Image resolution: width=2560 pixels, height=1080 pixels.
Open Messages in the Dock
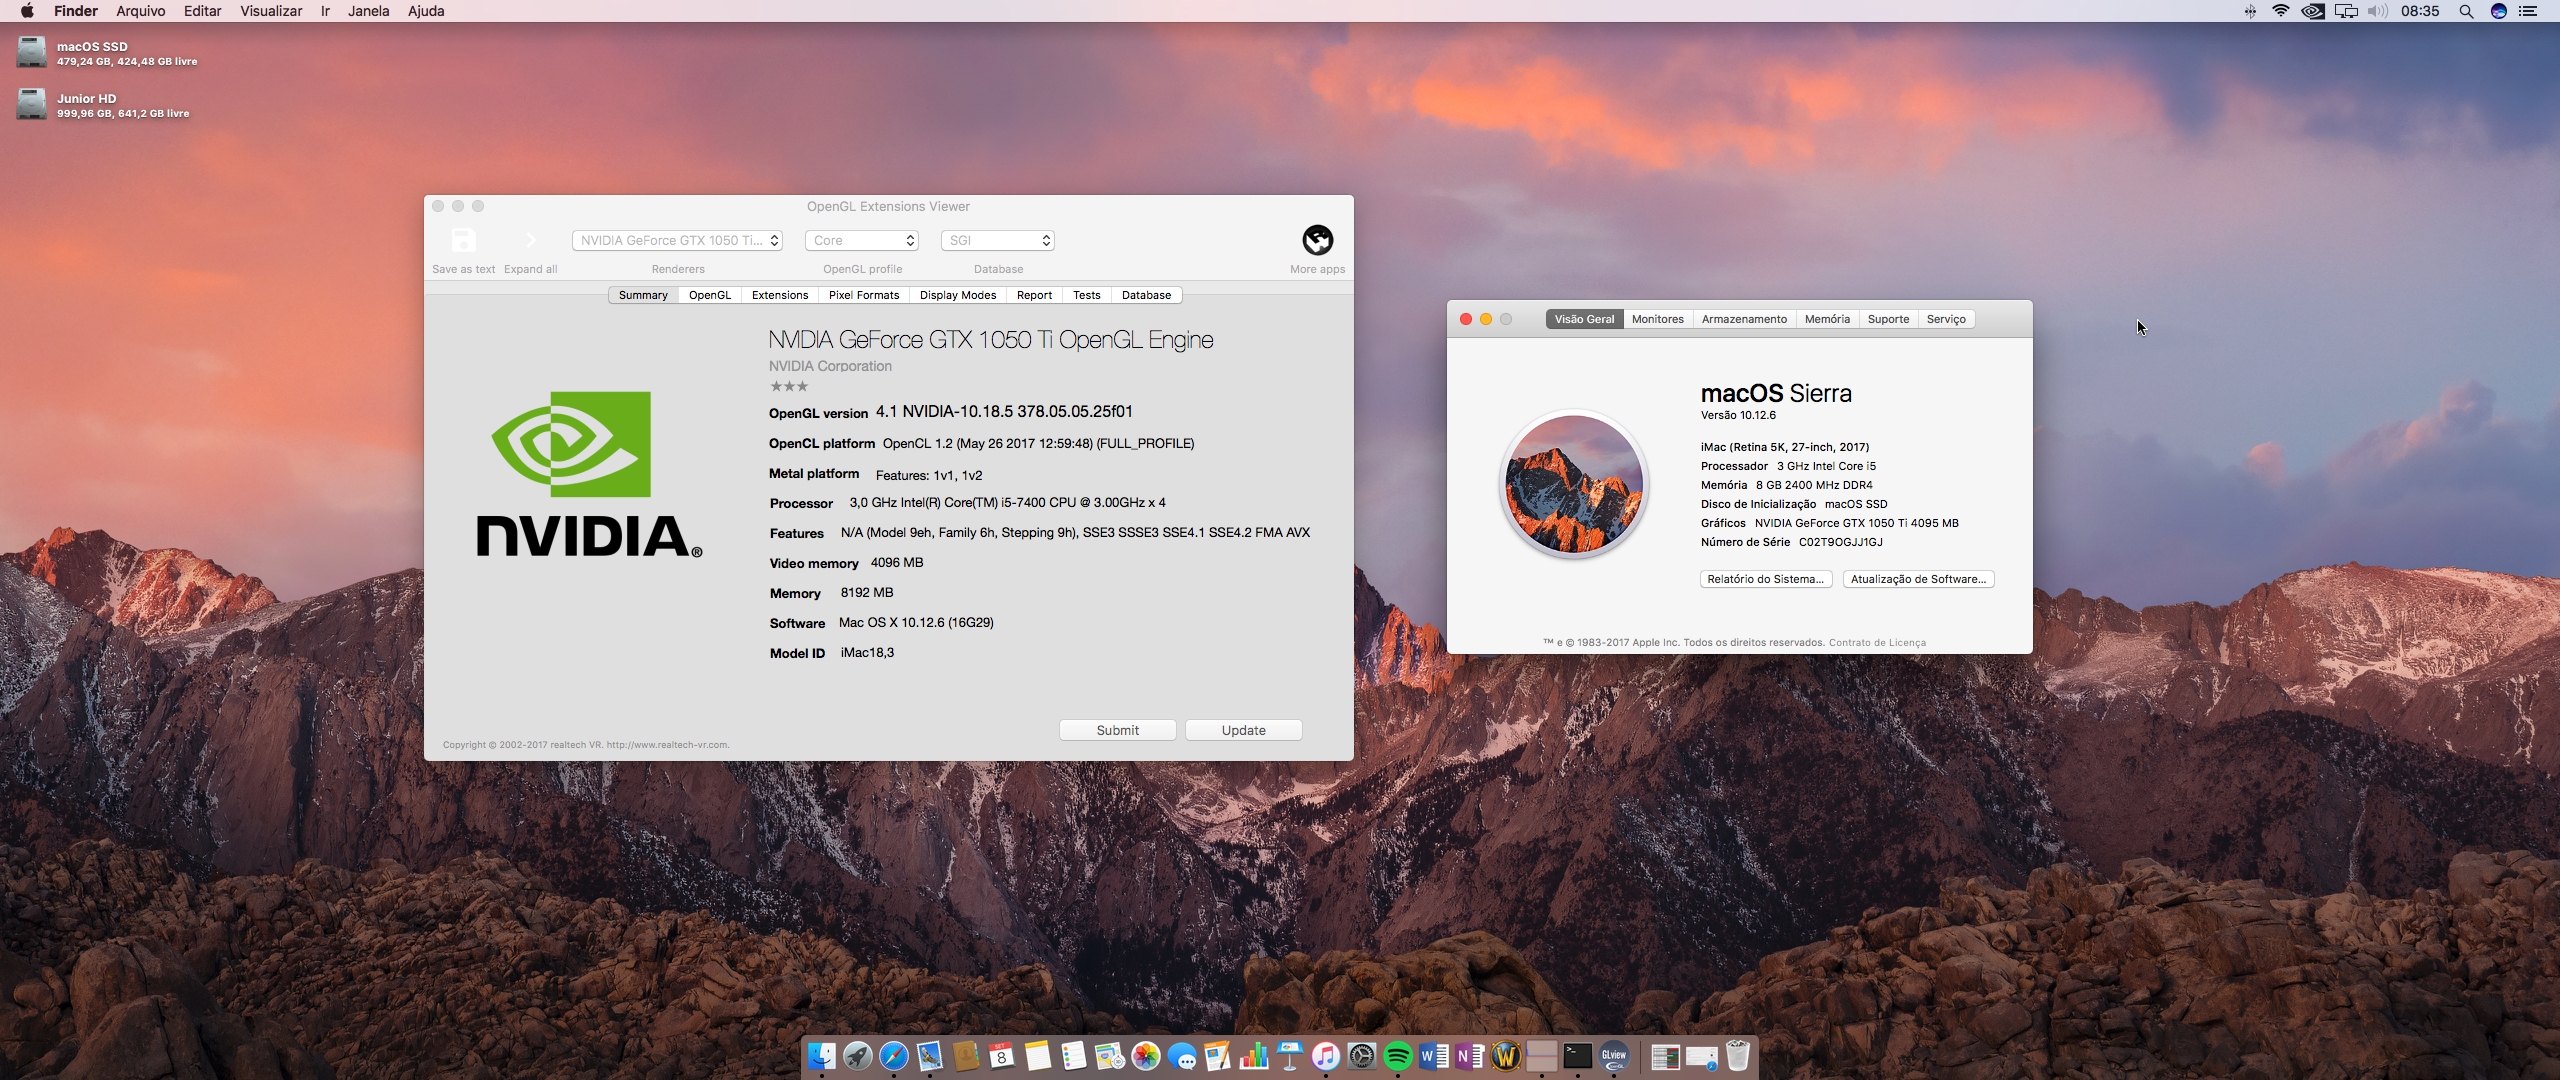1182,1056
